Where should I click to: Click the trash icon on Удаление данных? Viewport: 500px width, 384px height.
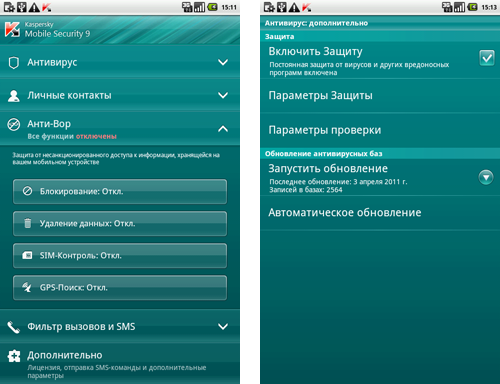tap(28, 223)
